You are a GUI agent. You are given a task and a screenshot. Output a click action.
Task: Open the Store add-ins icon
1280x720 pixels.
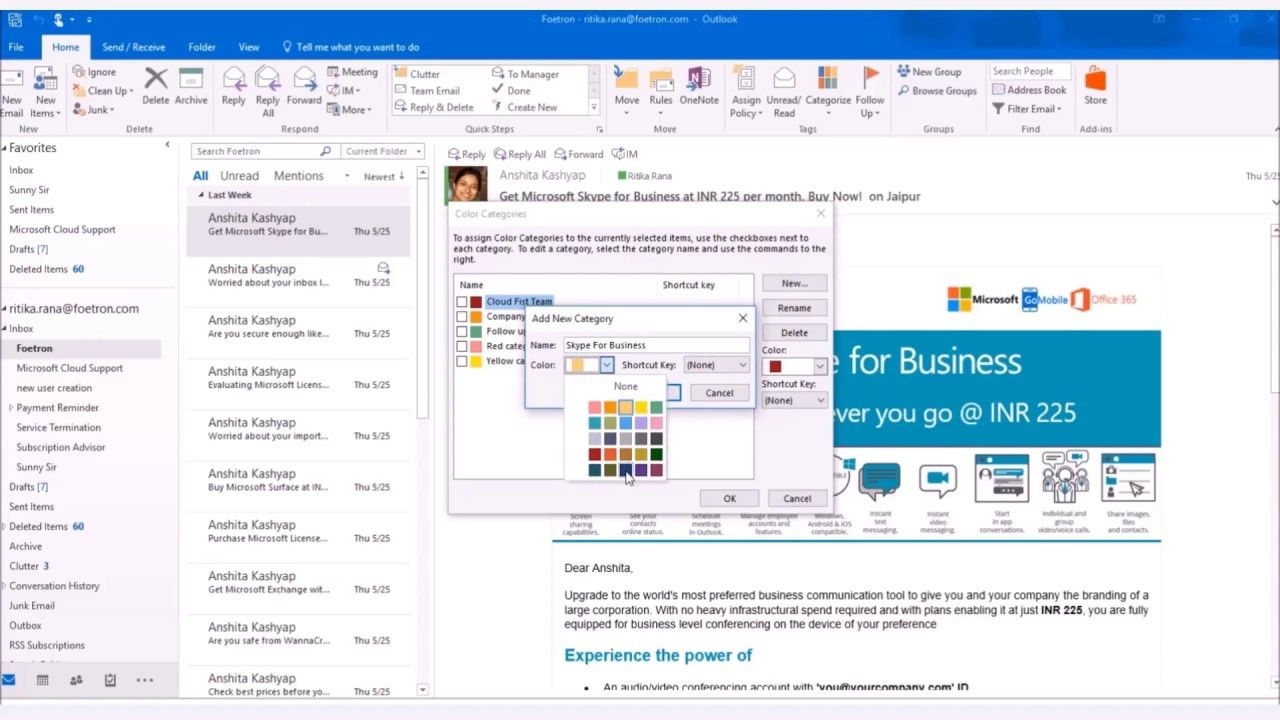(1096, 79)
